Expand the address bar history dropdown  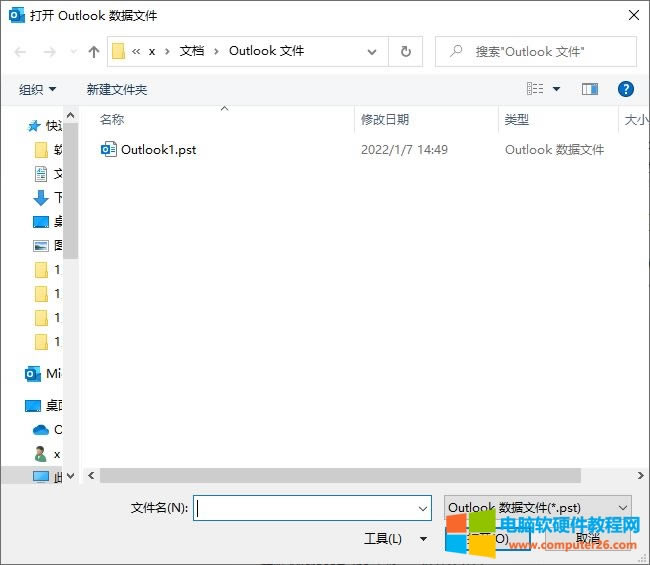pyautogui.click(x=372, y=52)
